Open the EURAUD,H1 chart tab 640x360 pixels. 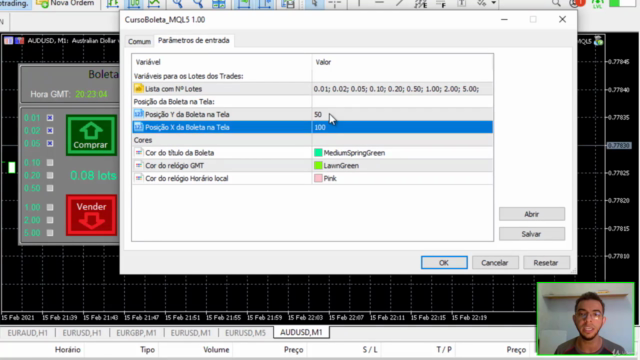pos(27,333)
